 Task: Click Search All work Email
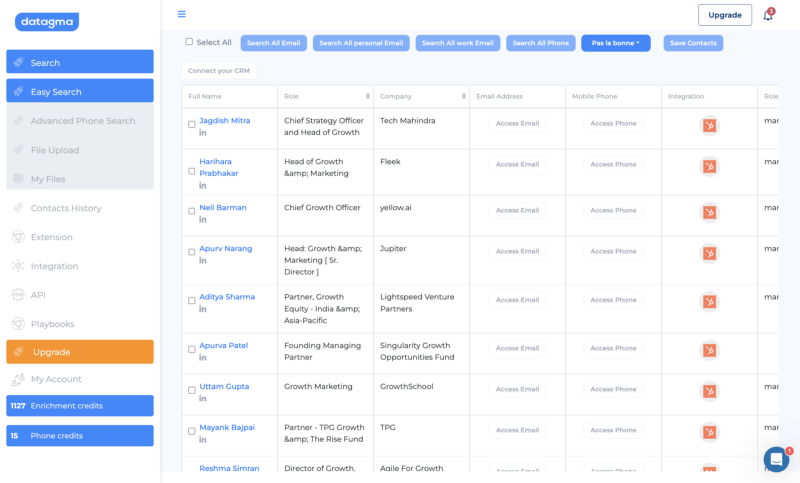(x=458, y=43)
